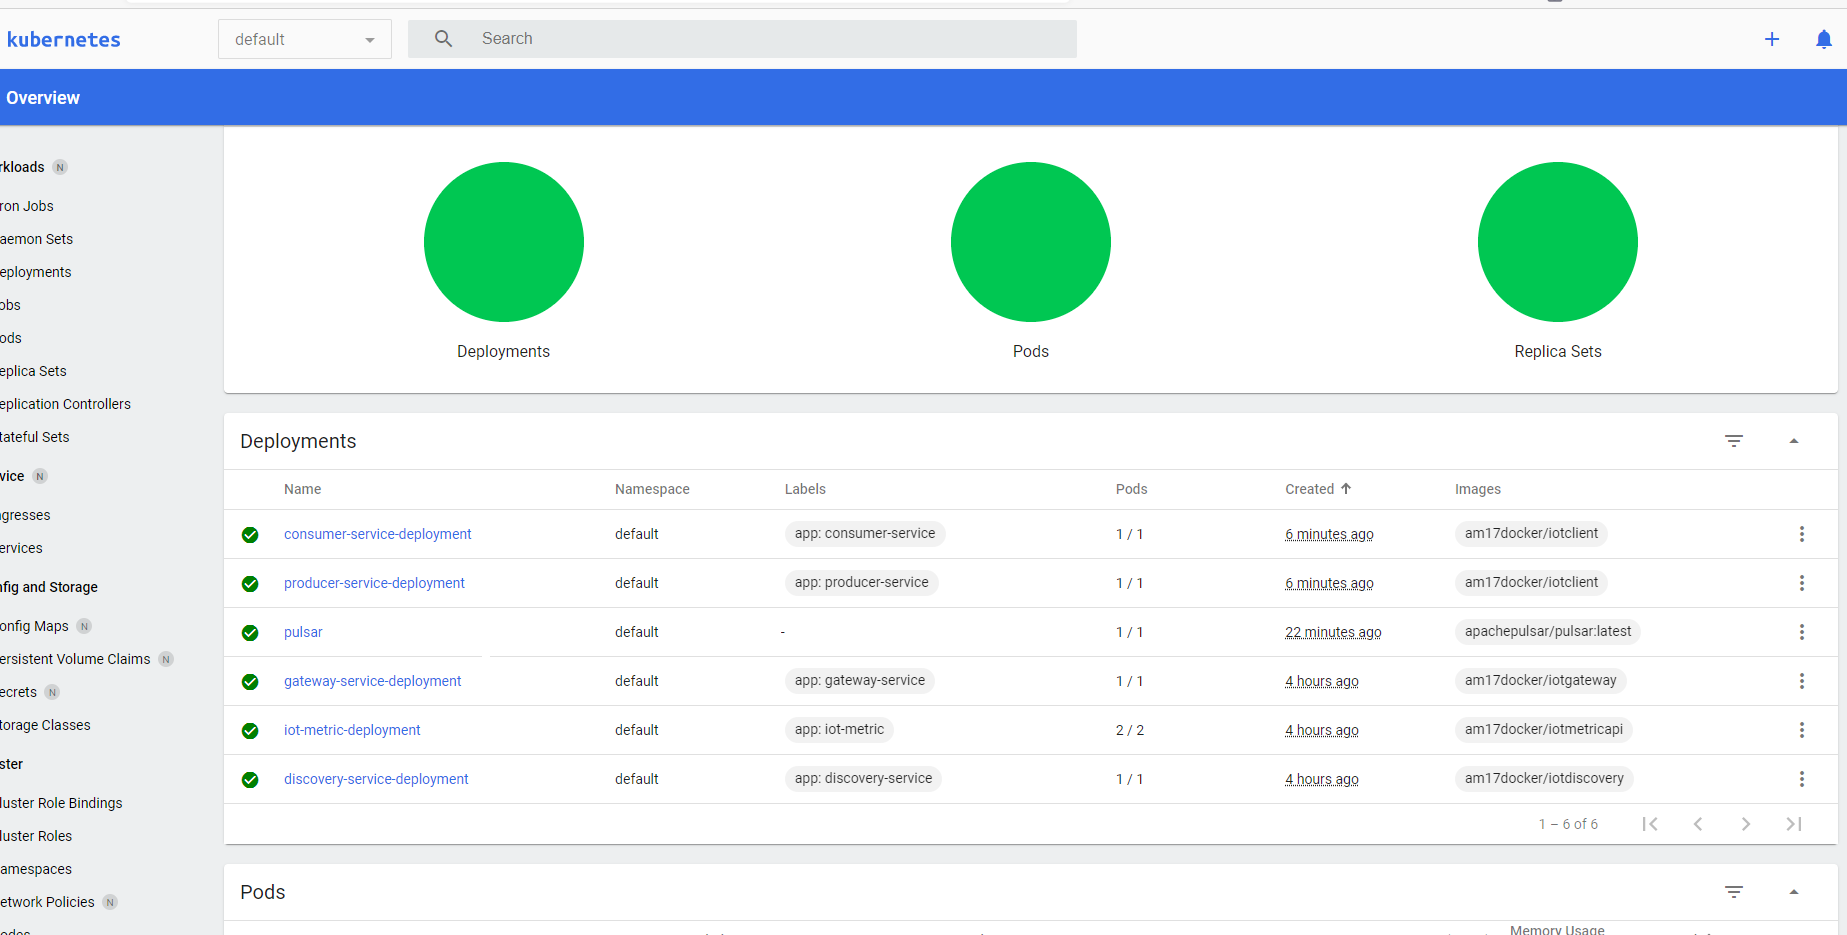Open gateway-service-deployment details

372,681
